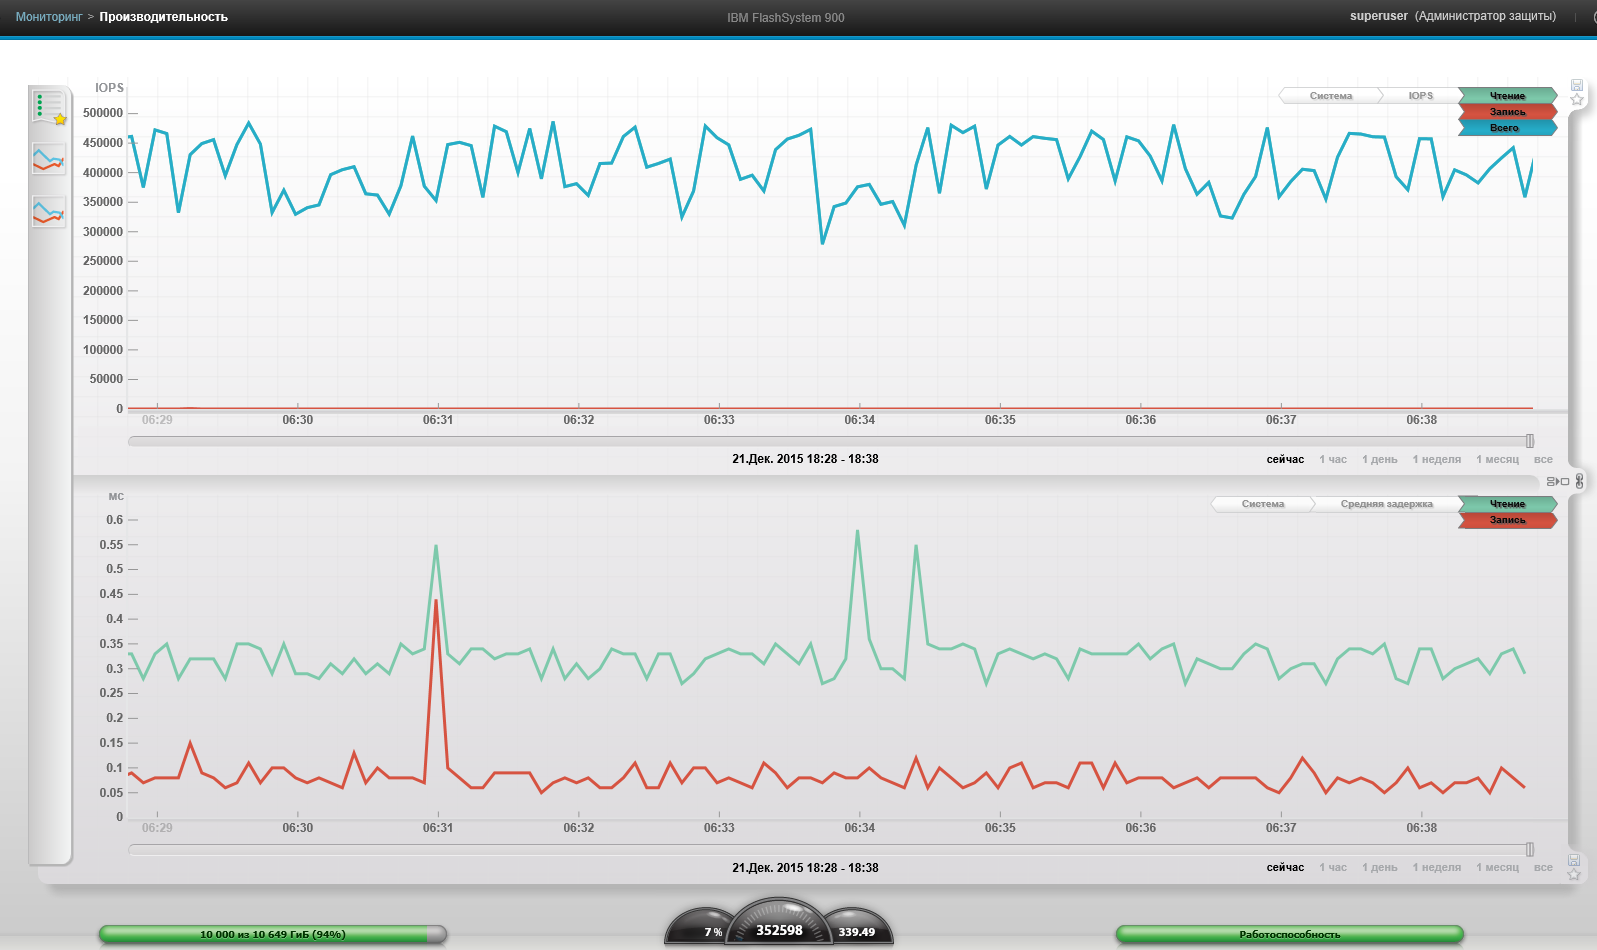
Task: Select the 1 час range in top chart
Action: (1333, 460)
